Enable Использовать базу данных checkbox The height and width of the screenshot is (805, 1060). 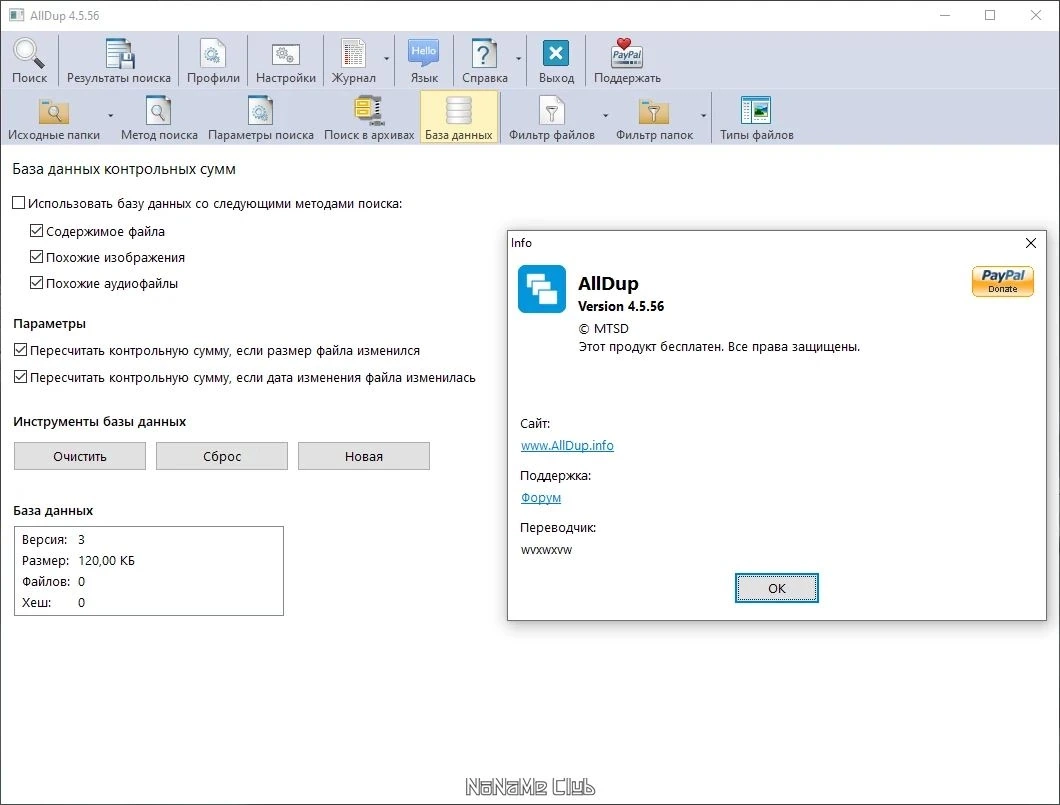[19, 203]
